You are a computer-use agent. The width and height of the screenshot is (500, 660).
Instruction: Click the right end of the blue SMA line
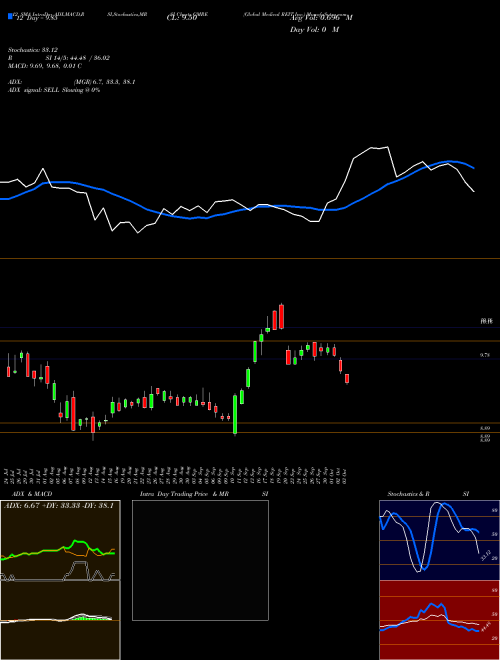474,168
